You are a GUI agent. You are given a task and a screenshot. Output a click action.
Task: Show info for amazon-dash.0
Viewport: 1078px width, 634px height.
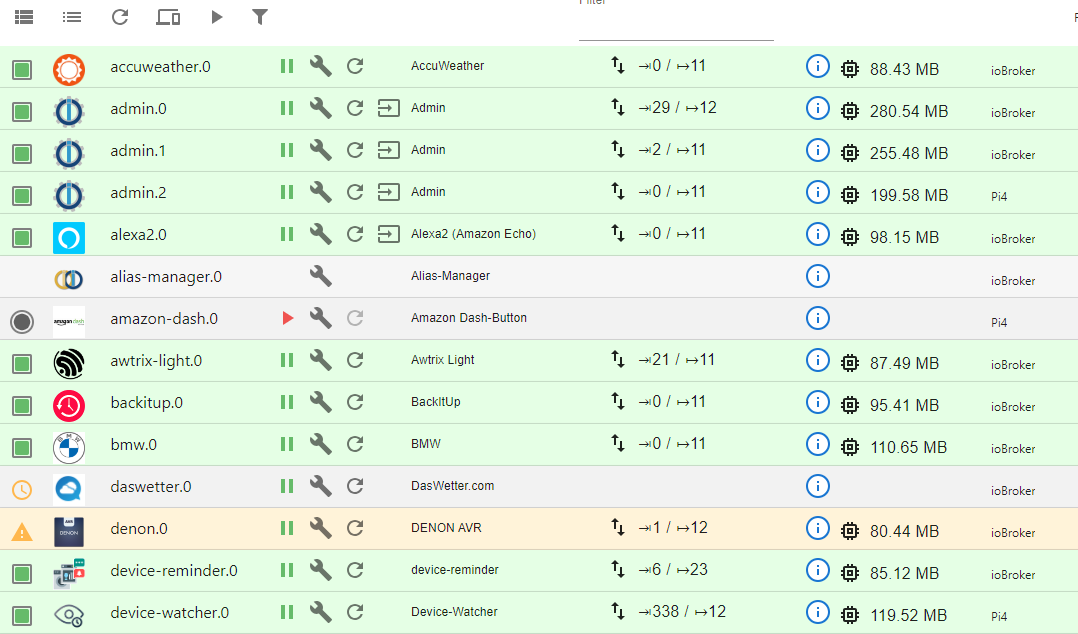(x=817, y=318)
